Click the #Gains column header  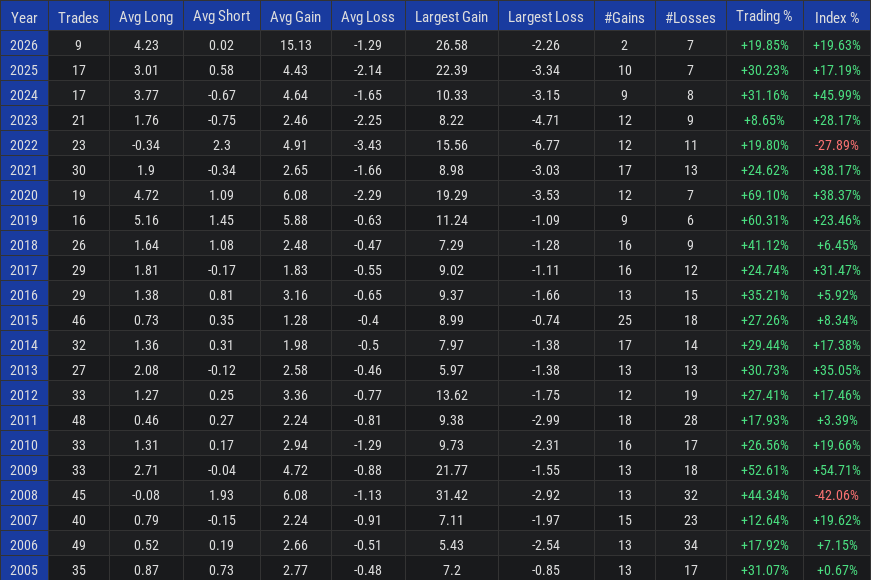tap(624, 17)
